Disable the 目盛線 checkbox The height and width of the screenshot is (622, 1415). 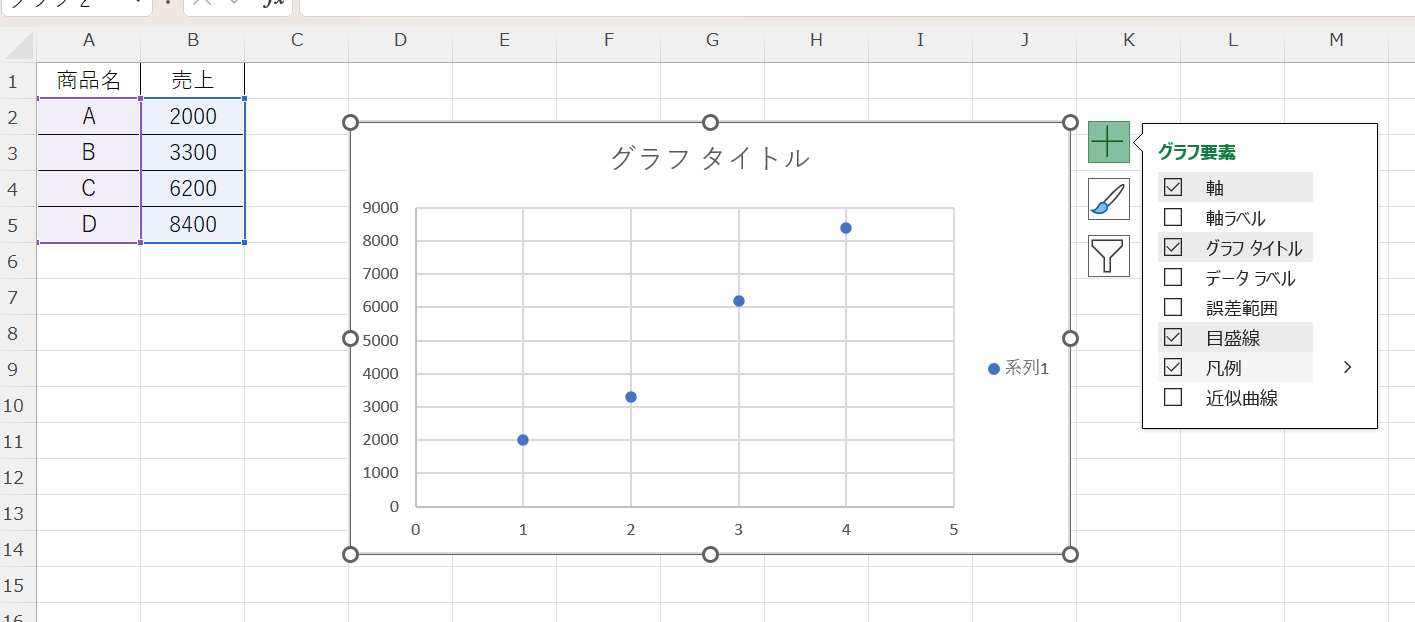(1173, 338)
